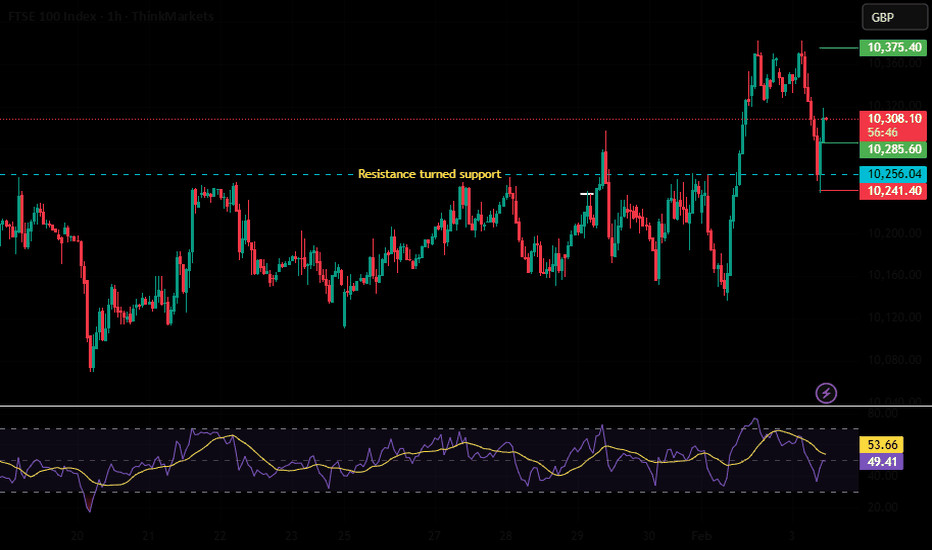Viewport: 932px width, 550px height.
Task: Select the green 10,285.60 price label
Action: pos(895,149)
